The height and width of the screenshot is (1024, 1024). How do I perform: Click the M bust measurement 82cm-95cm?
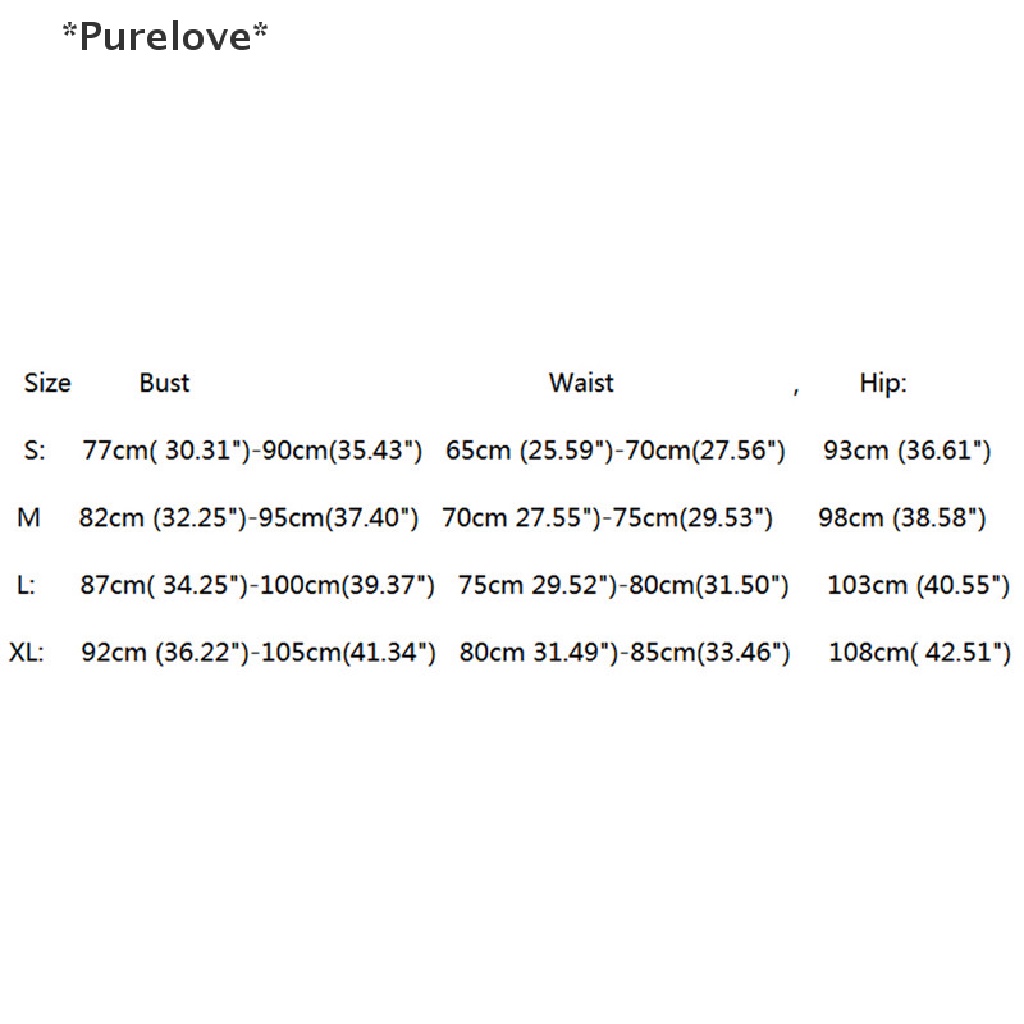(x=248, y=518)
